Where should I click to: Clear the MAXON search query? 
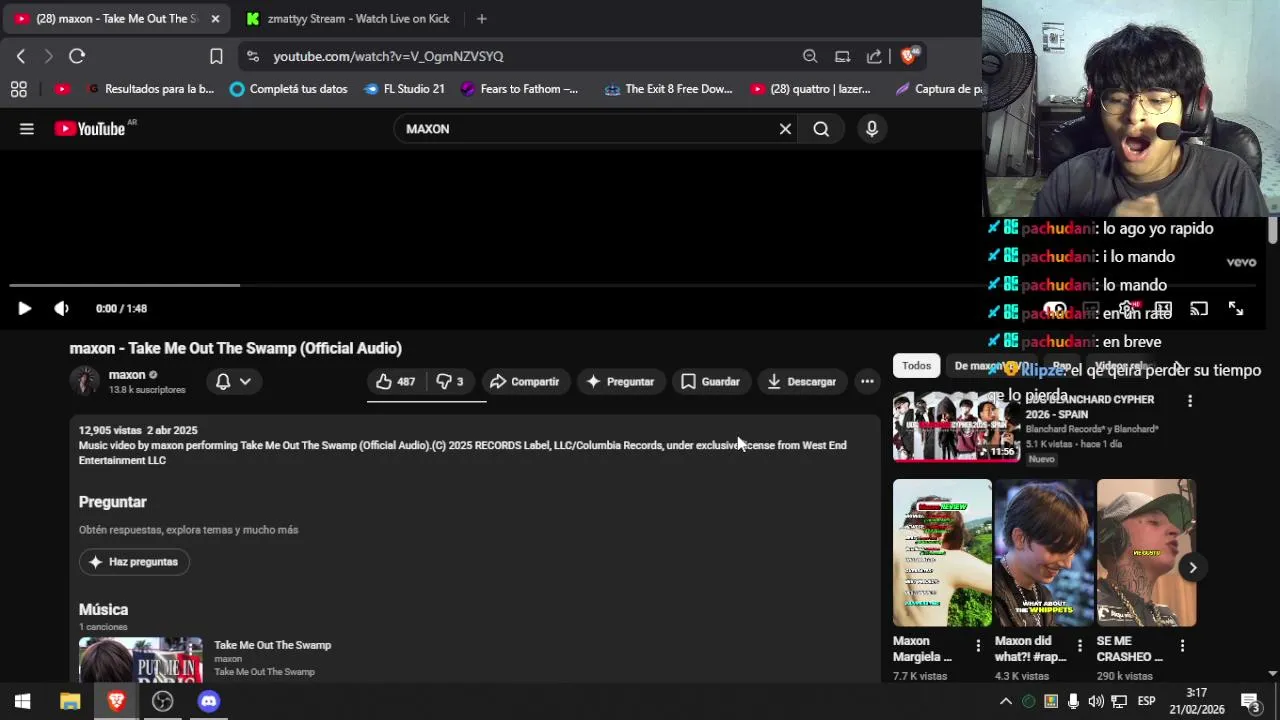click(785, 128)
